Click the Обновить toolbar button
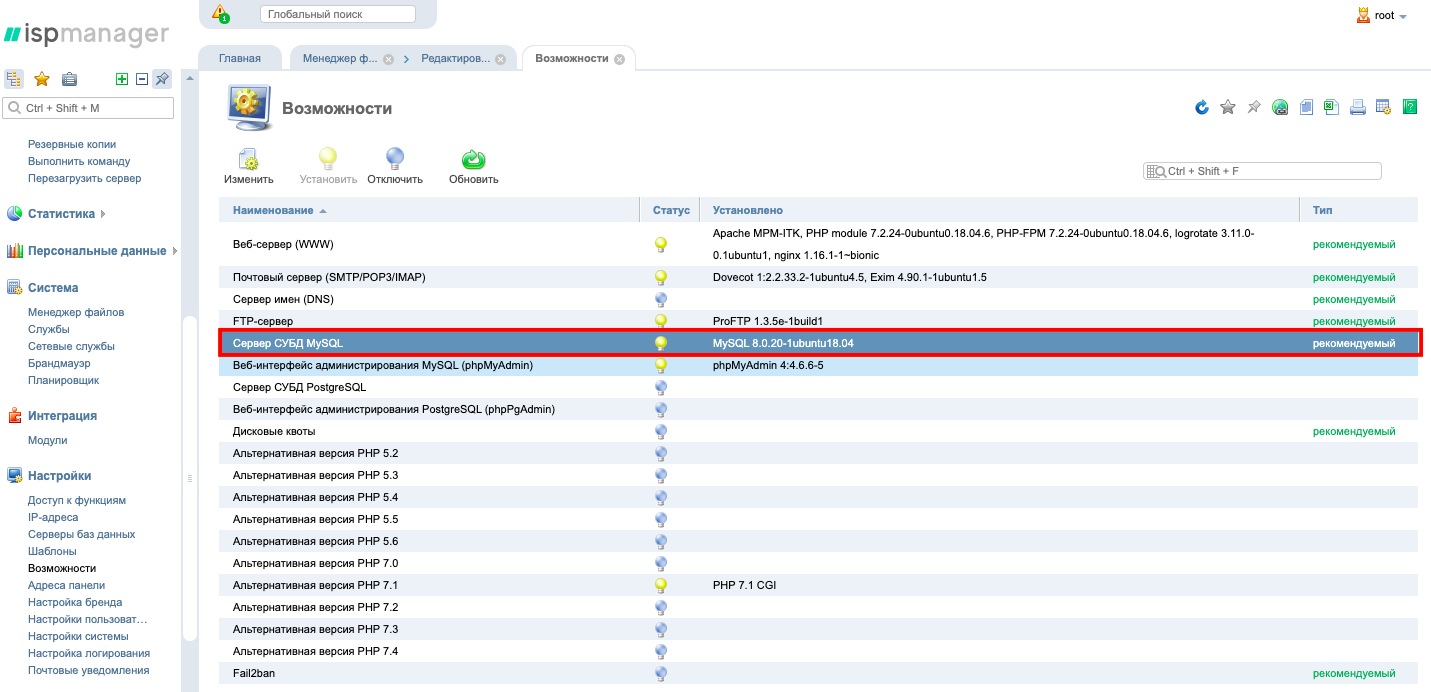This screenshot has width=1431, height=692. [474, 166]
